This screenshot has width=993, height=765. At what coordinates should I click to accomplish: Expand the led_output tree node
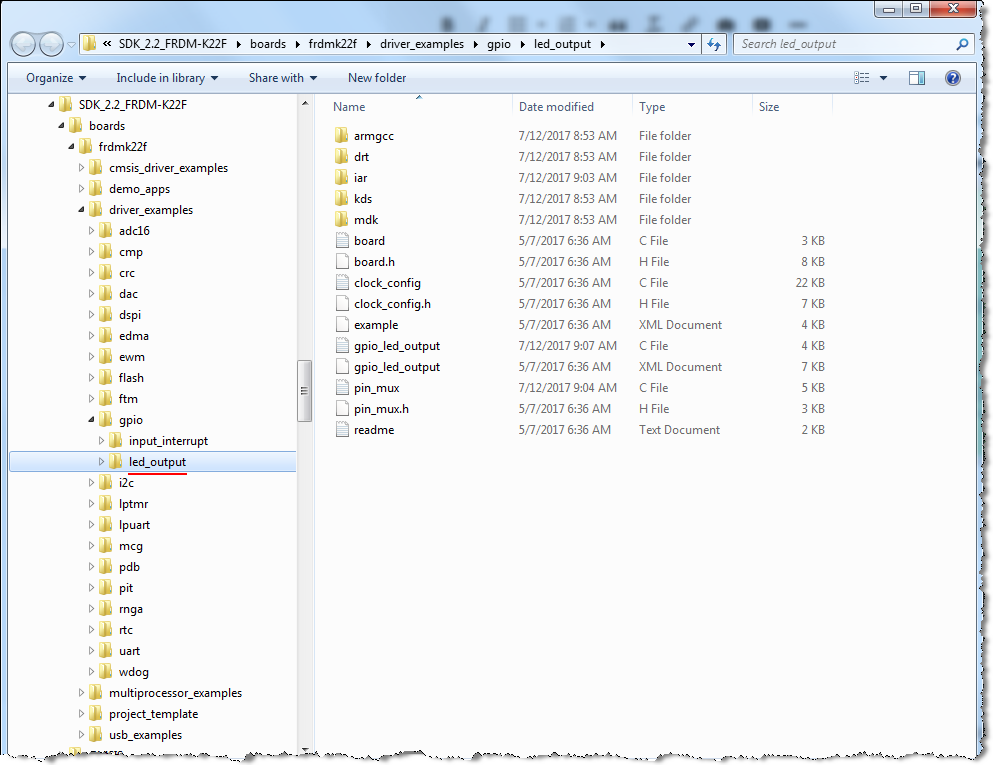101,462
